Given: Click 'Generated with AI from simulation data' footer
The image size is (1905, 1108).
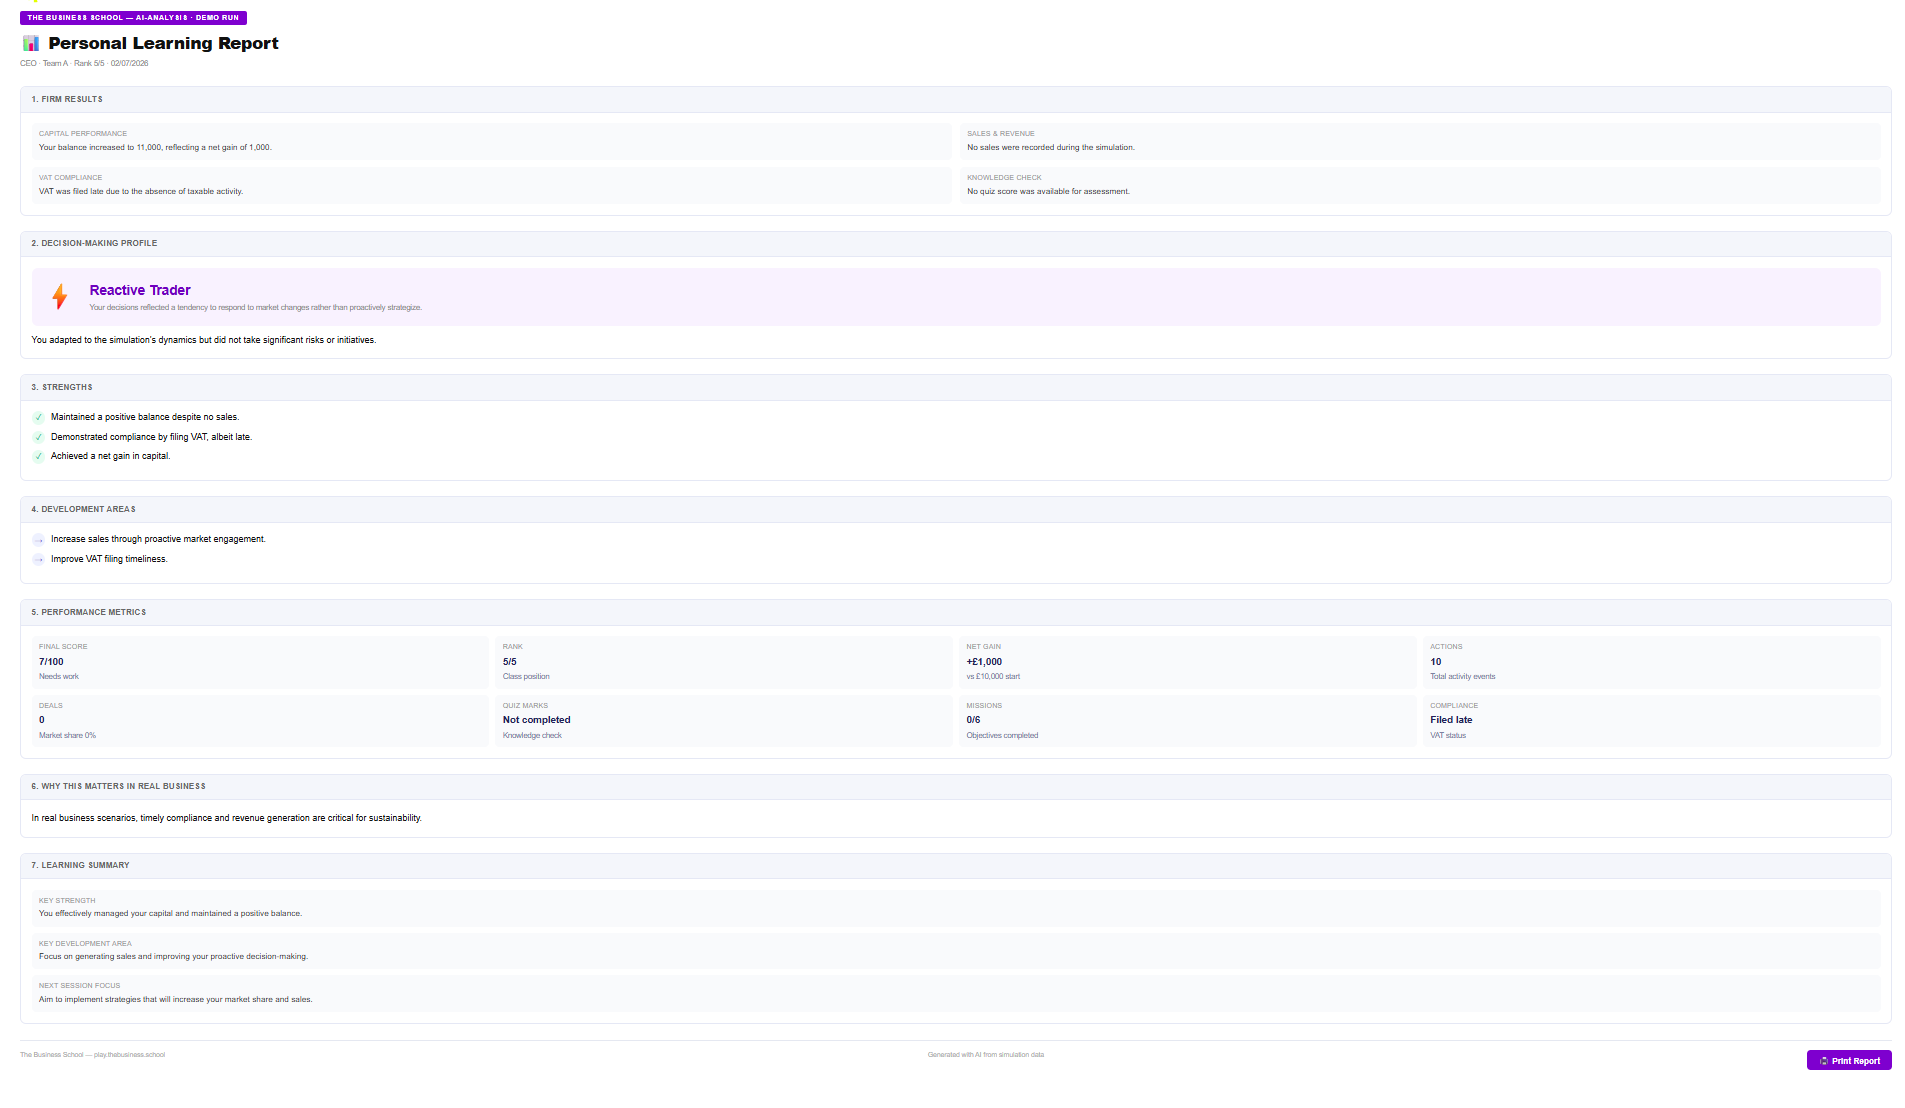Looking at the screenshot, I should (985, 1054).
